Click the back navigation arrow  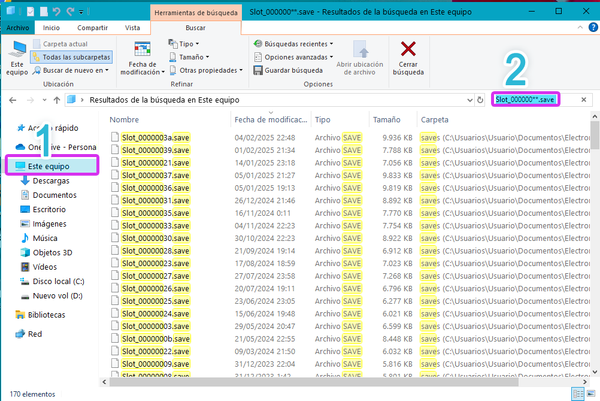(x=13, y=100)
